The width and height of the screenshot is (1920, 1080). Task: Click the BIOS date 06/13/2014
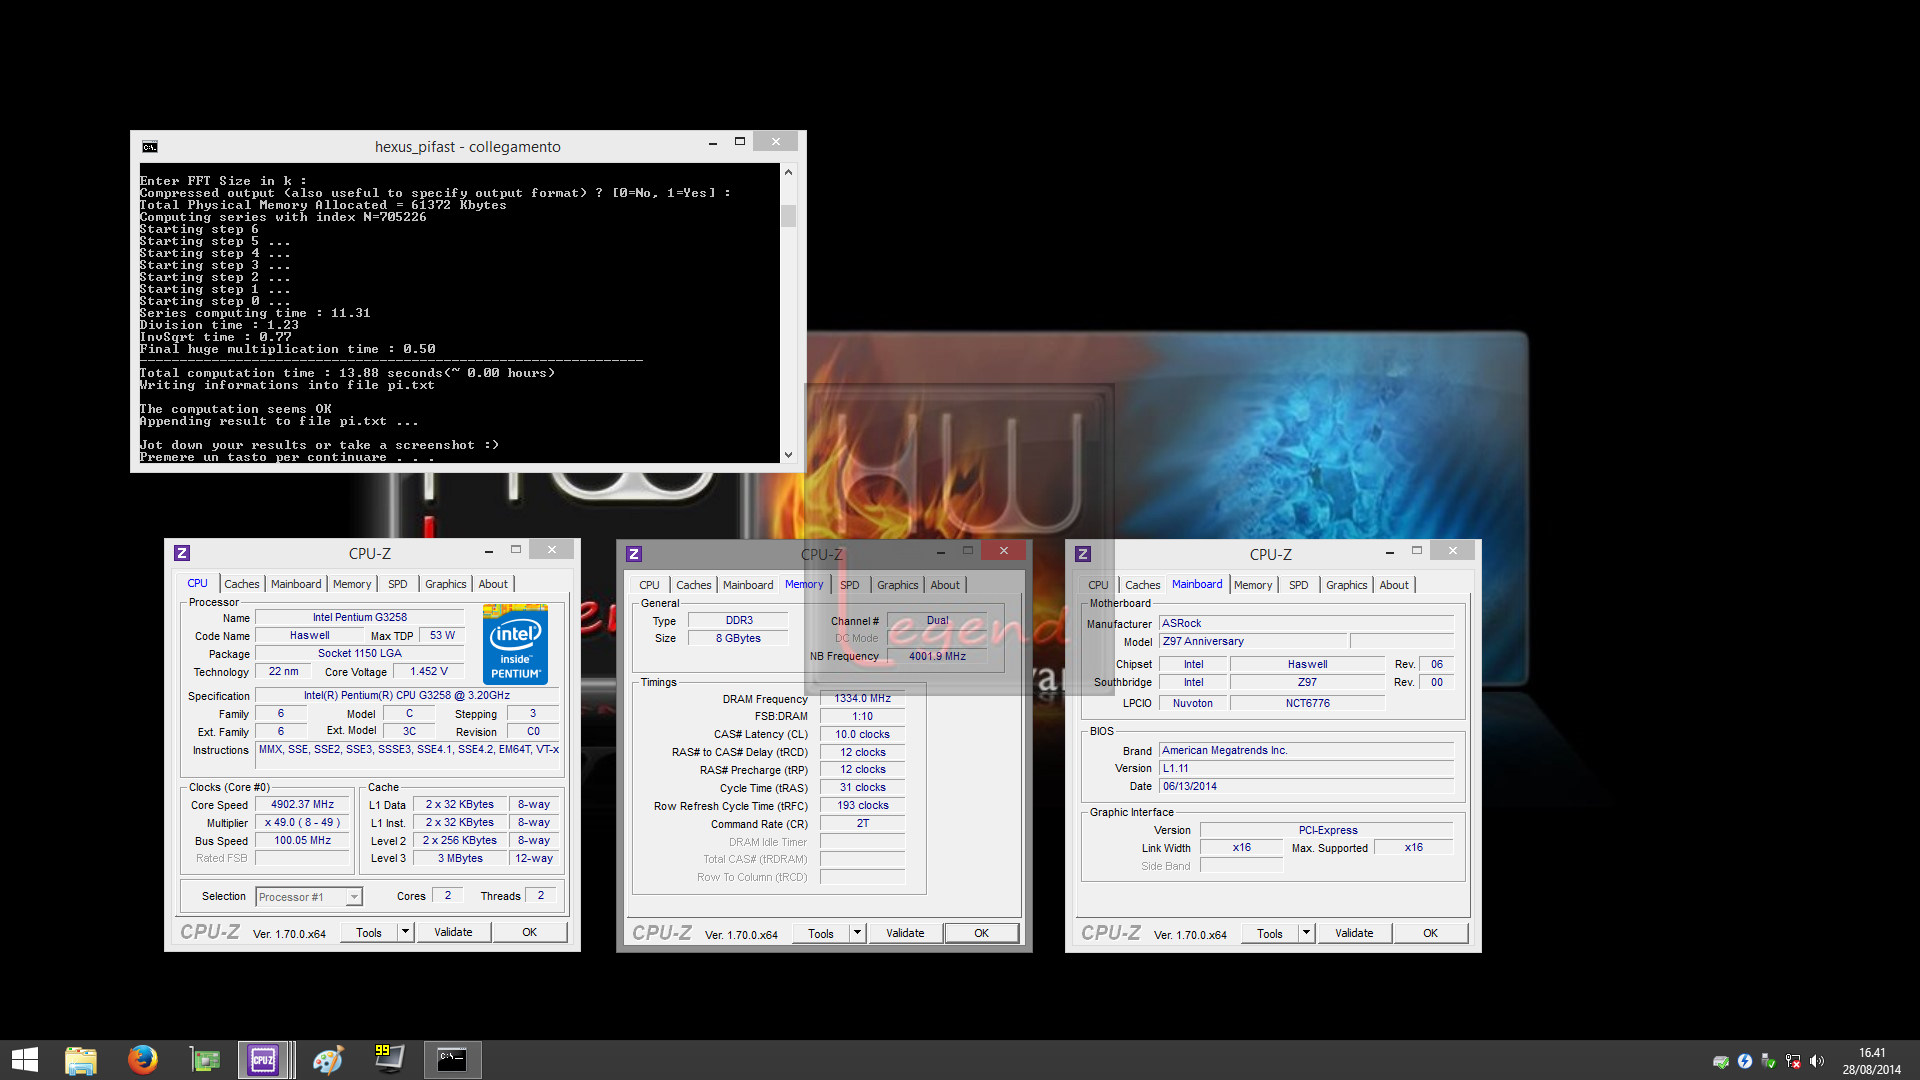pos(1307,786)
